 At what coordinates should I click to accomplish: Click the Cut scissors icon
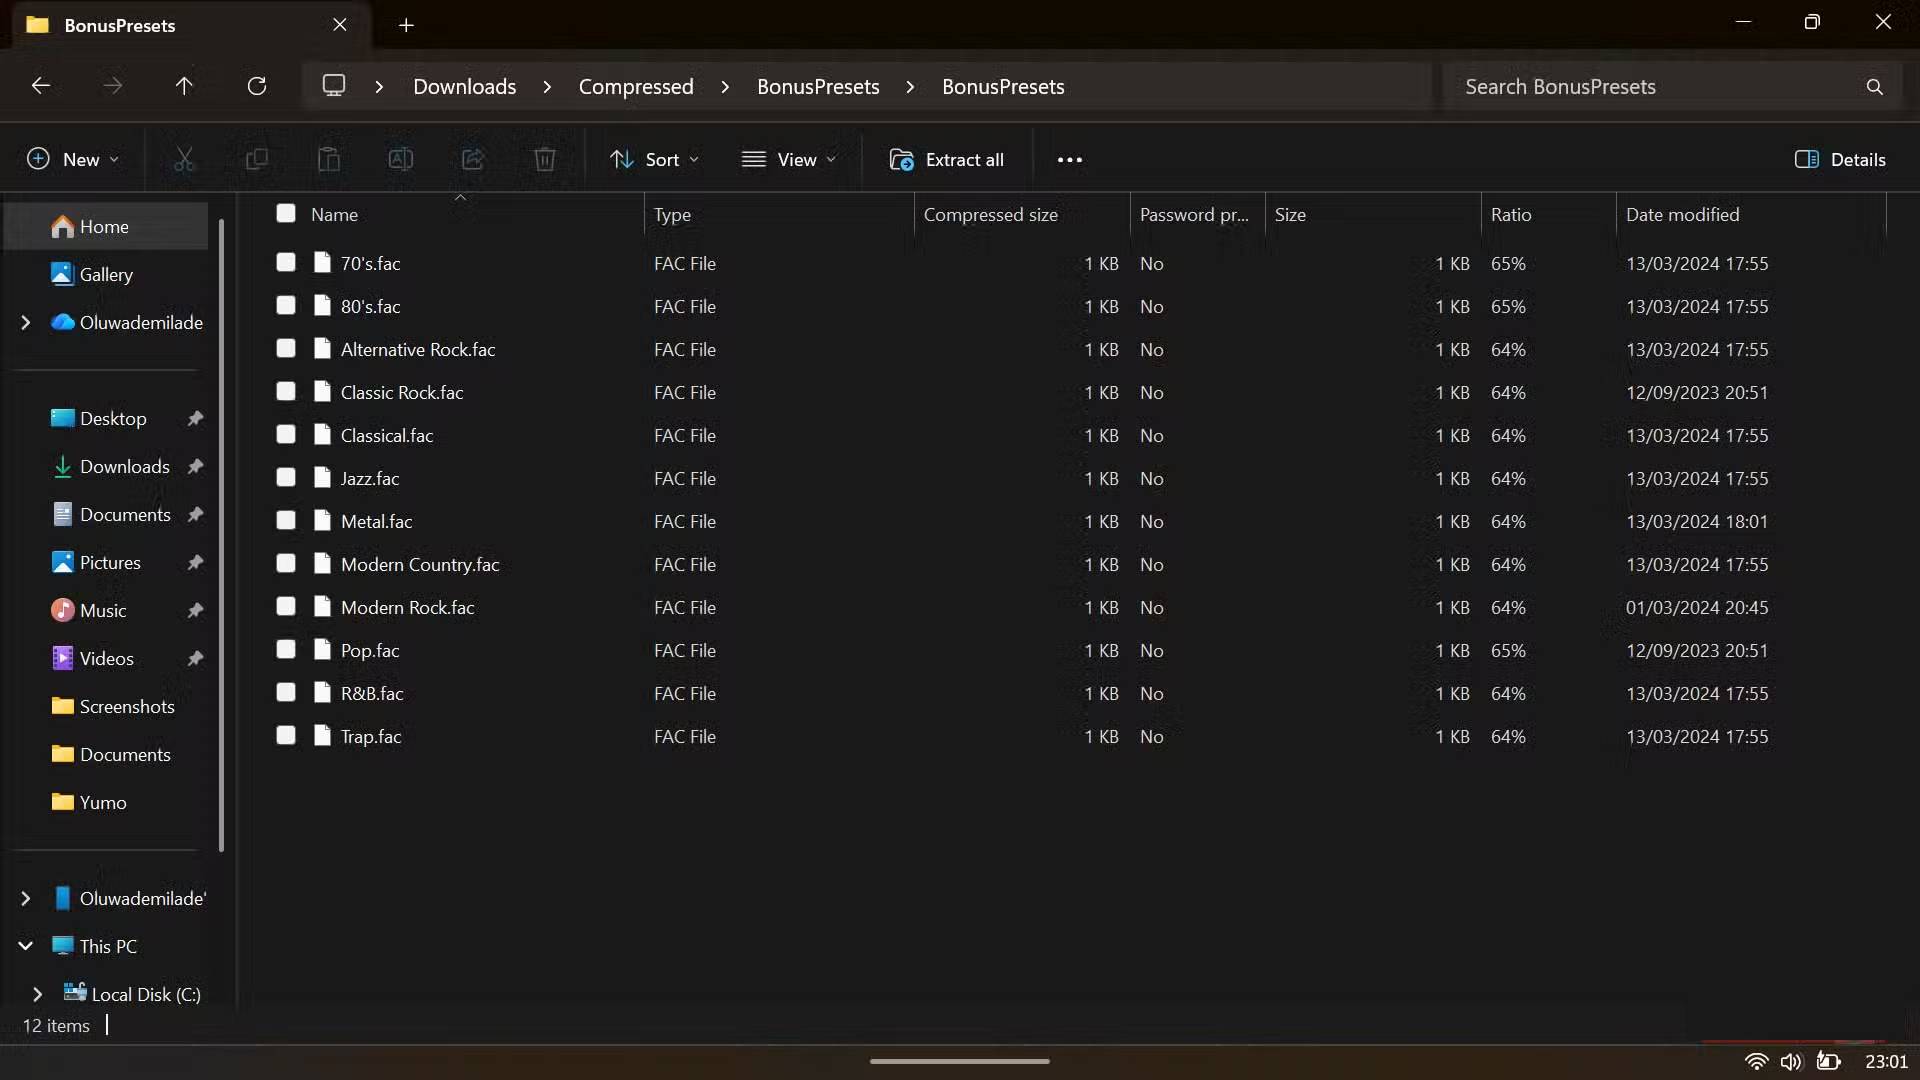tap(184, 159)
